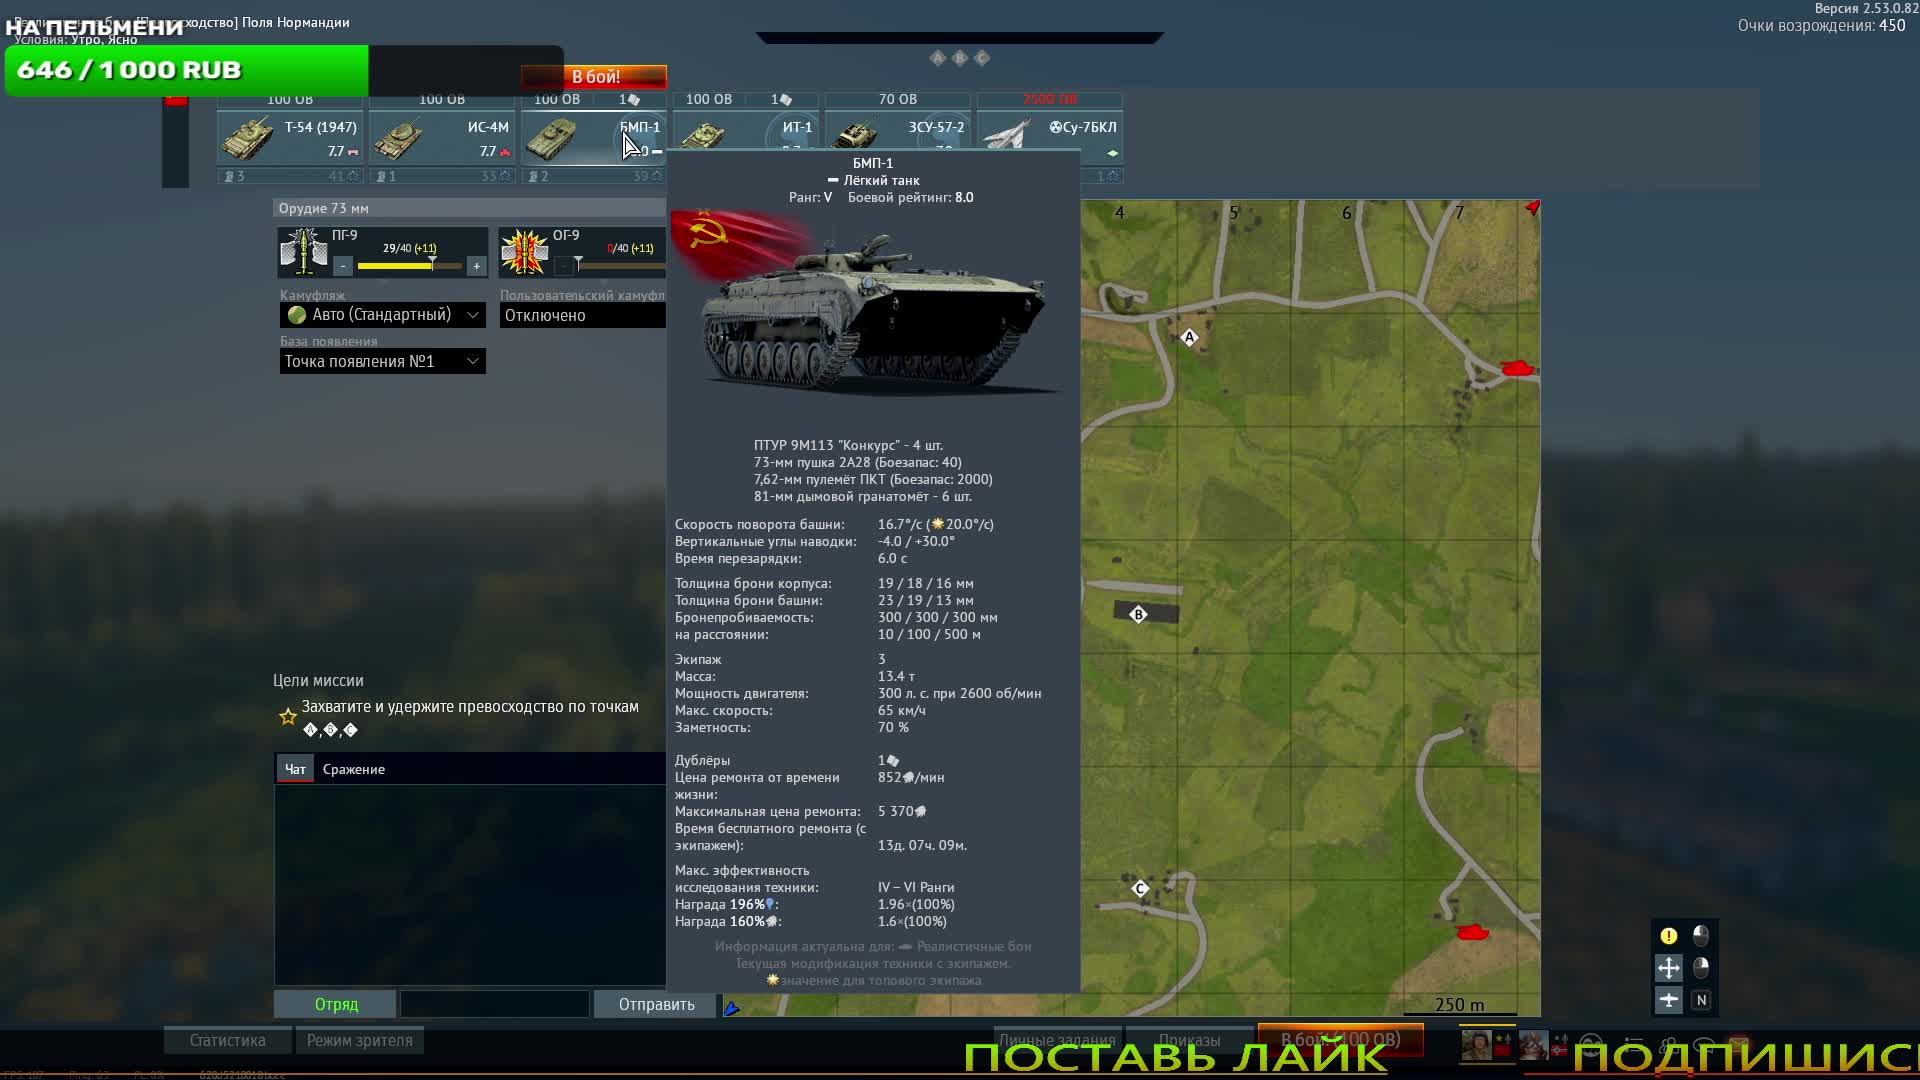The height and width of the screenshot is (1080, 1920).
Task: Pick the ЗСУ-57-2 vehicle slot
Action: click(x=897, y=130)
